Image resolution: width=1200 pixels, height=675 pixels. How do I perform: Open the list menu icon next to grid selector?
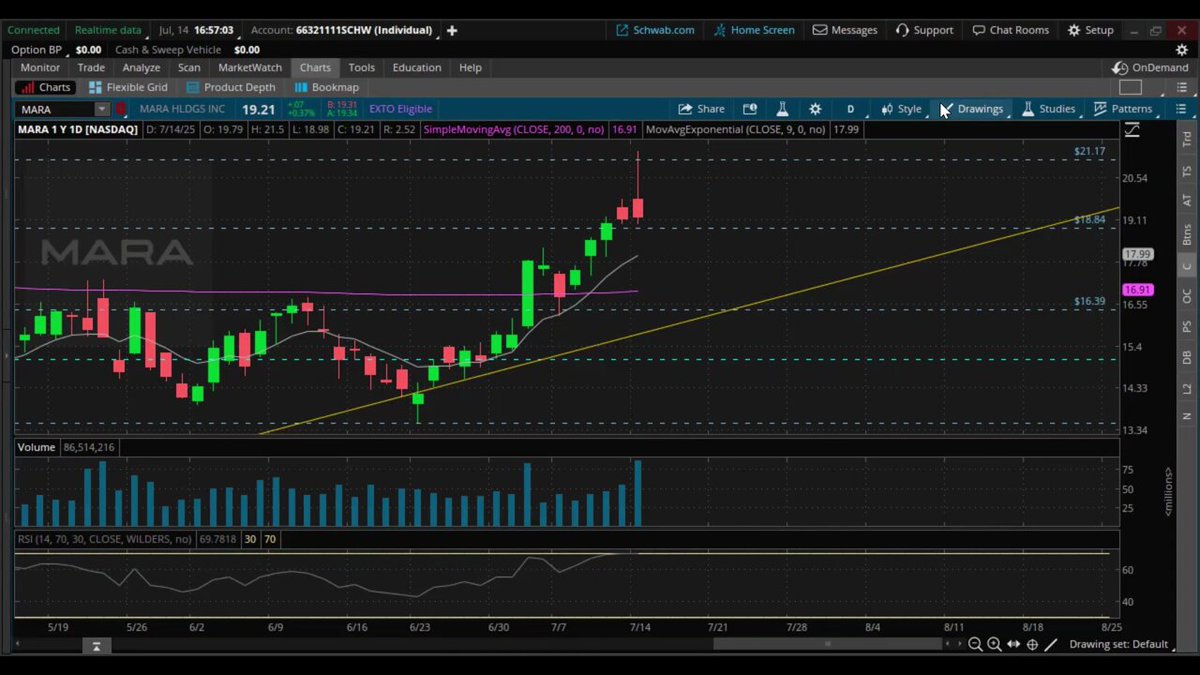[1181, 87]
